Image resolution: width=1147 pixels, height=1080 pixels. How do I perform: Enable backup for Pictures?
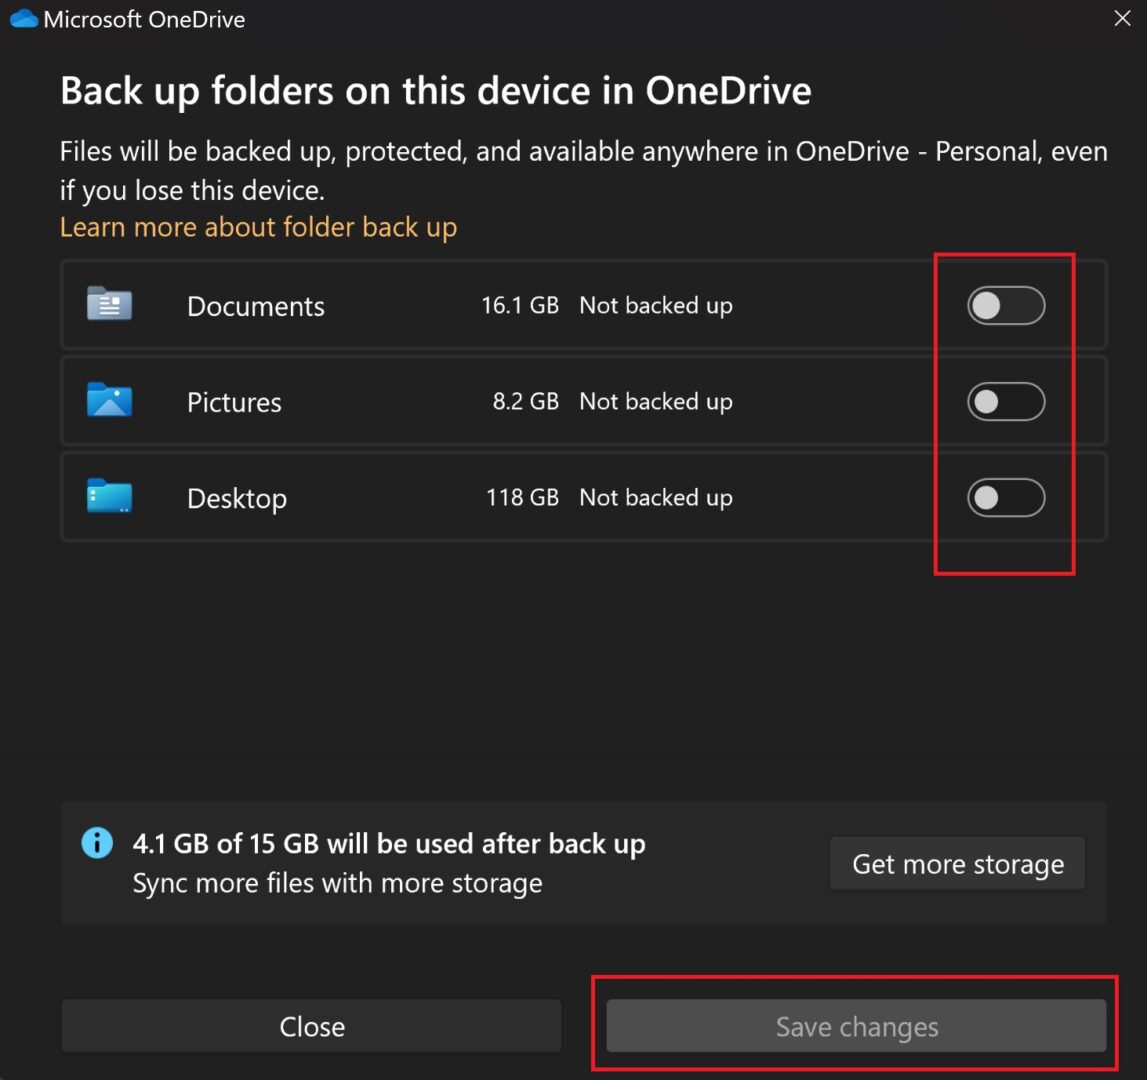click(1005, 402)
